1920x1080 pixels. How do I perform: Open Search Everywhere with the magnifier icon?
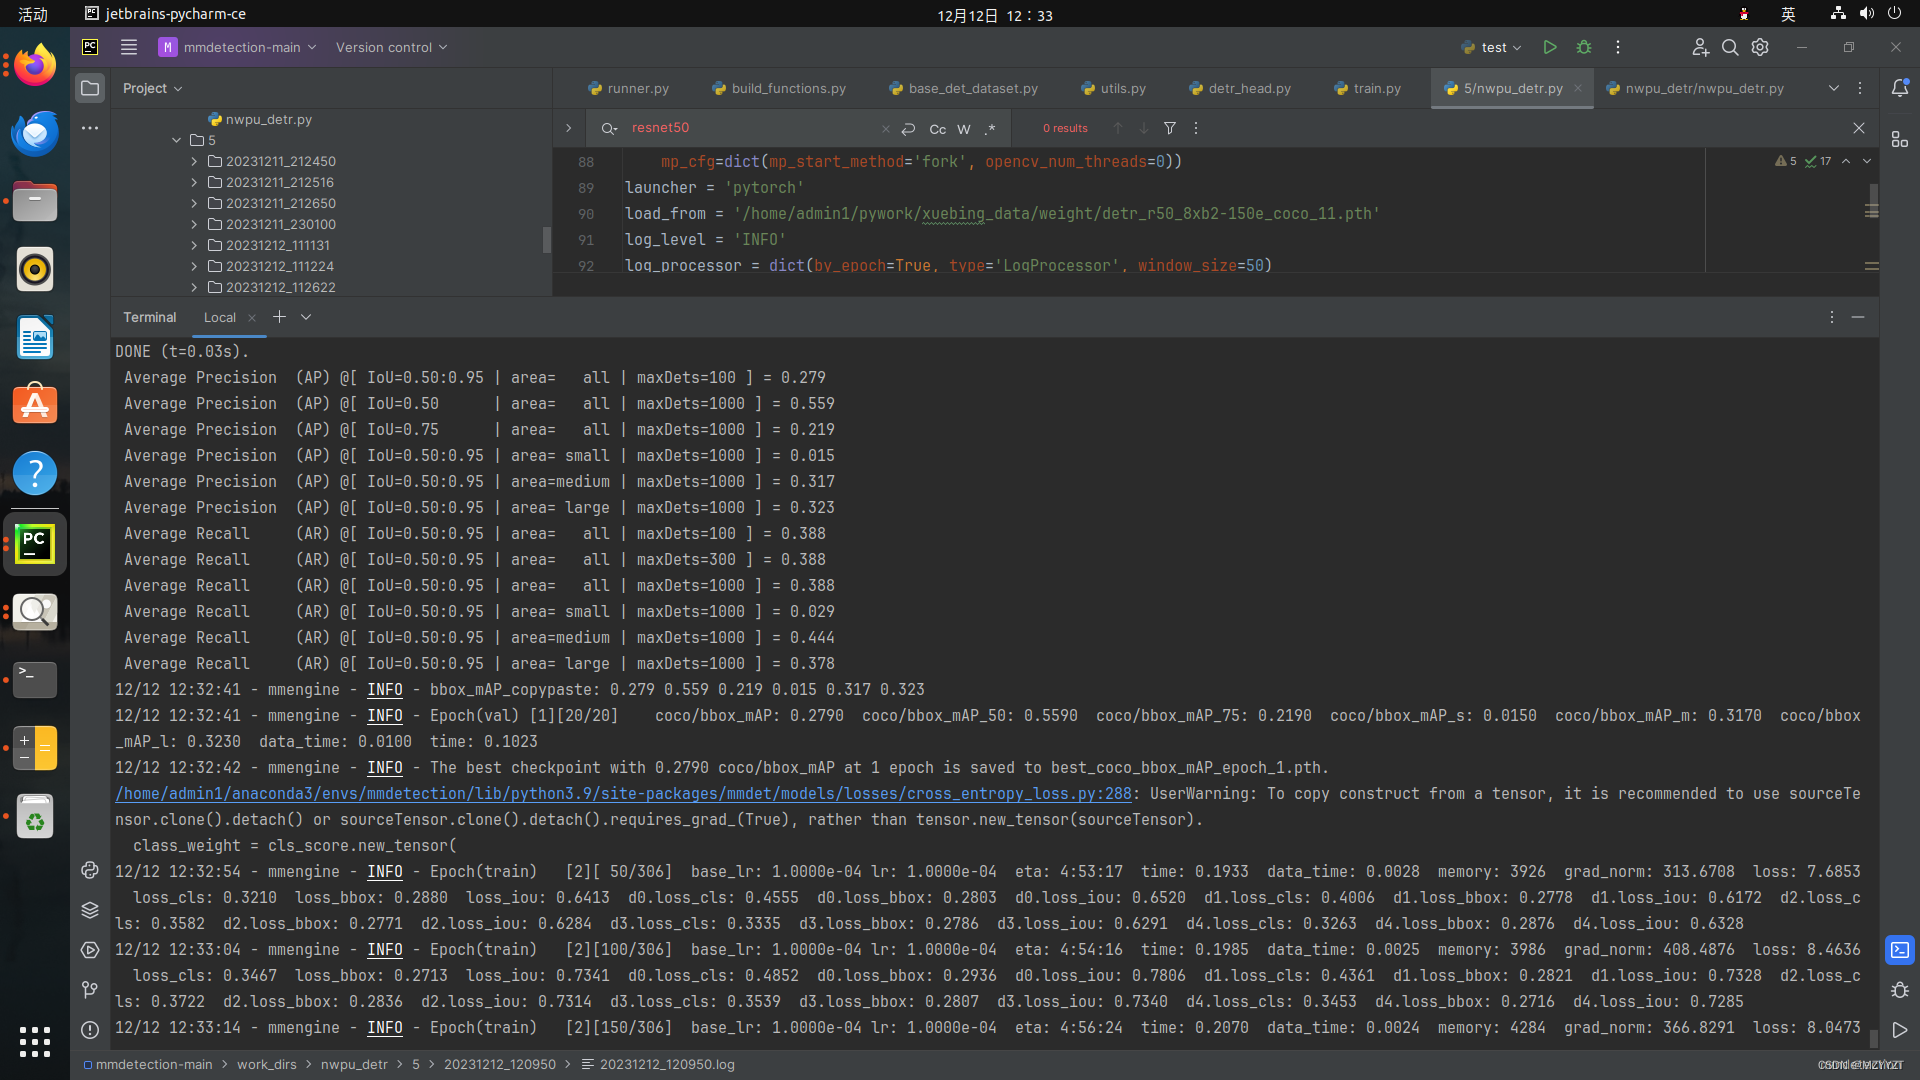[1730, 47]
